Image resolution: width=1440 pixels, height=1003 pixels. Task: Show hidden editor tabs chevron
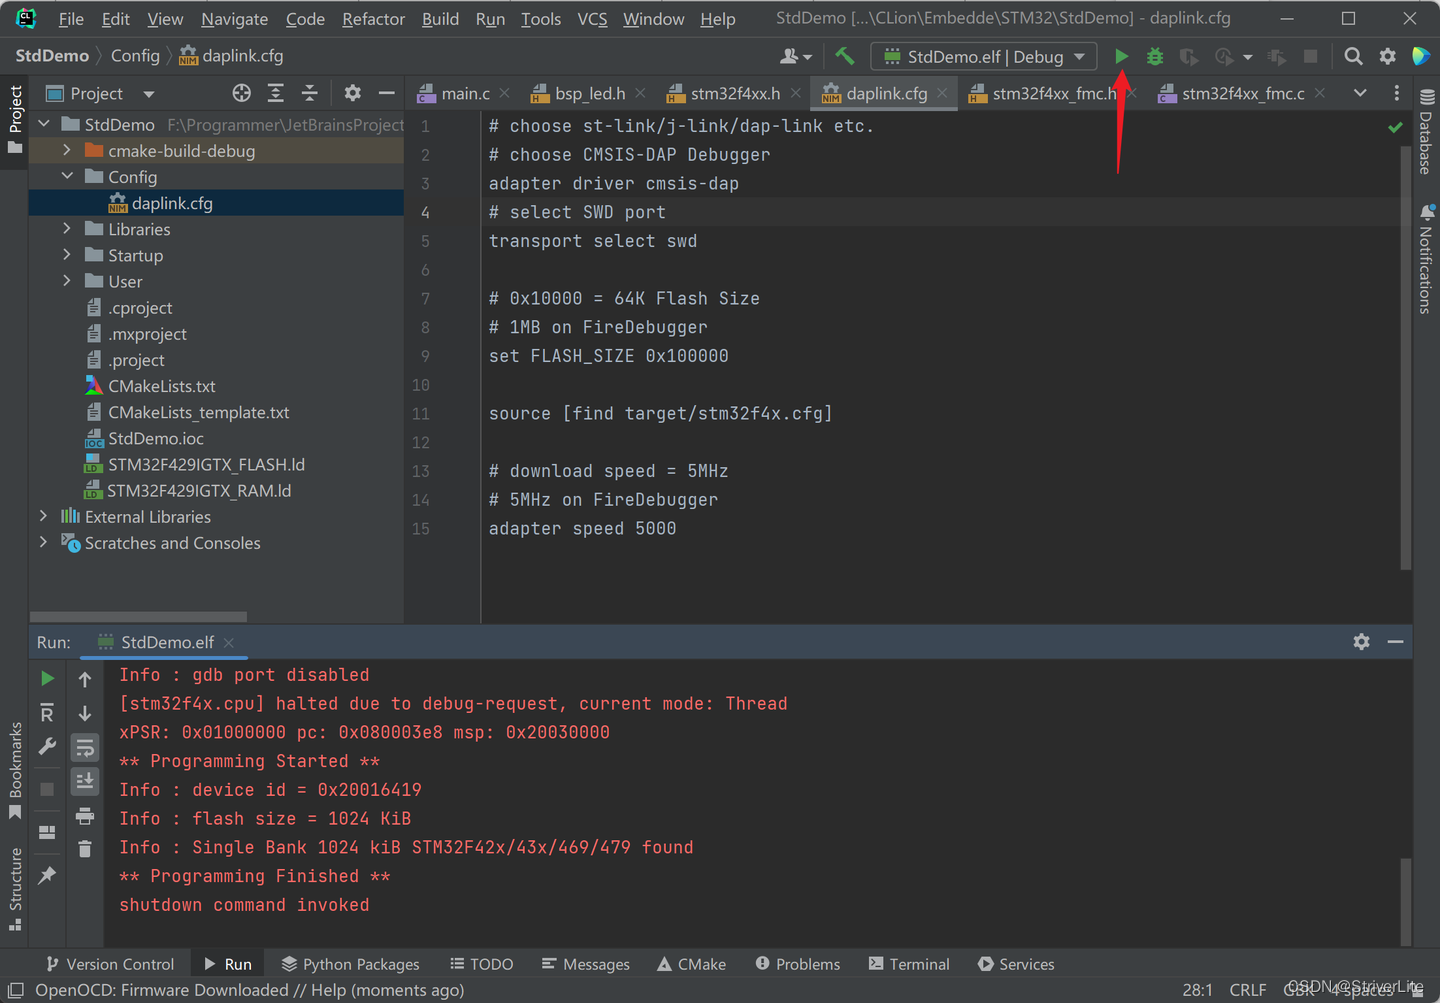click(x=1360, y=93)
